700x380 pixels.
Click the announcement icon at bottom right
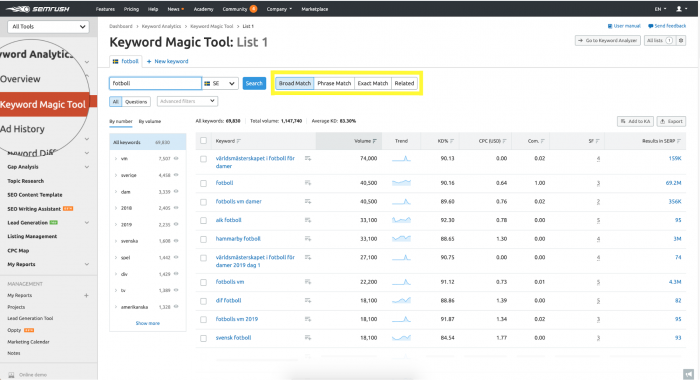[688, 374]
